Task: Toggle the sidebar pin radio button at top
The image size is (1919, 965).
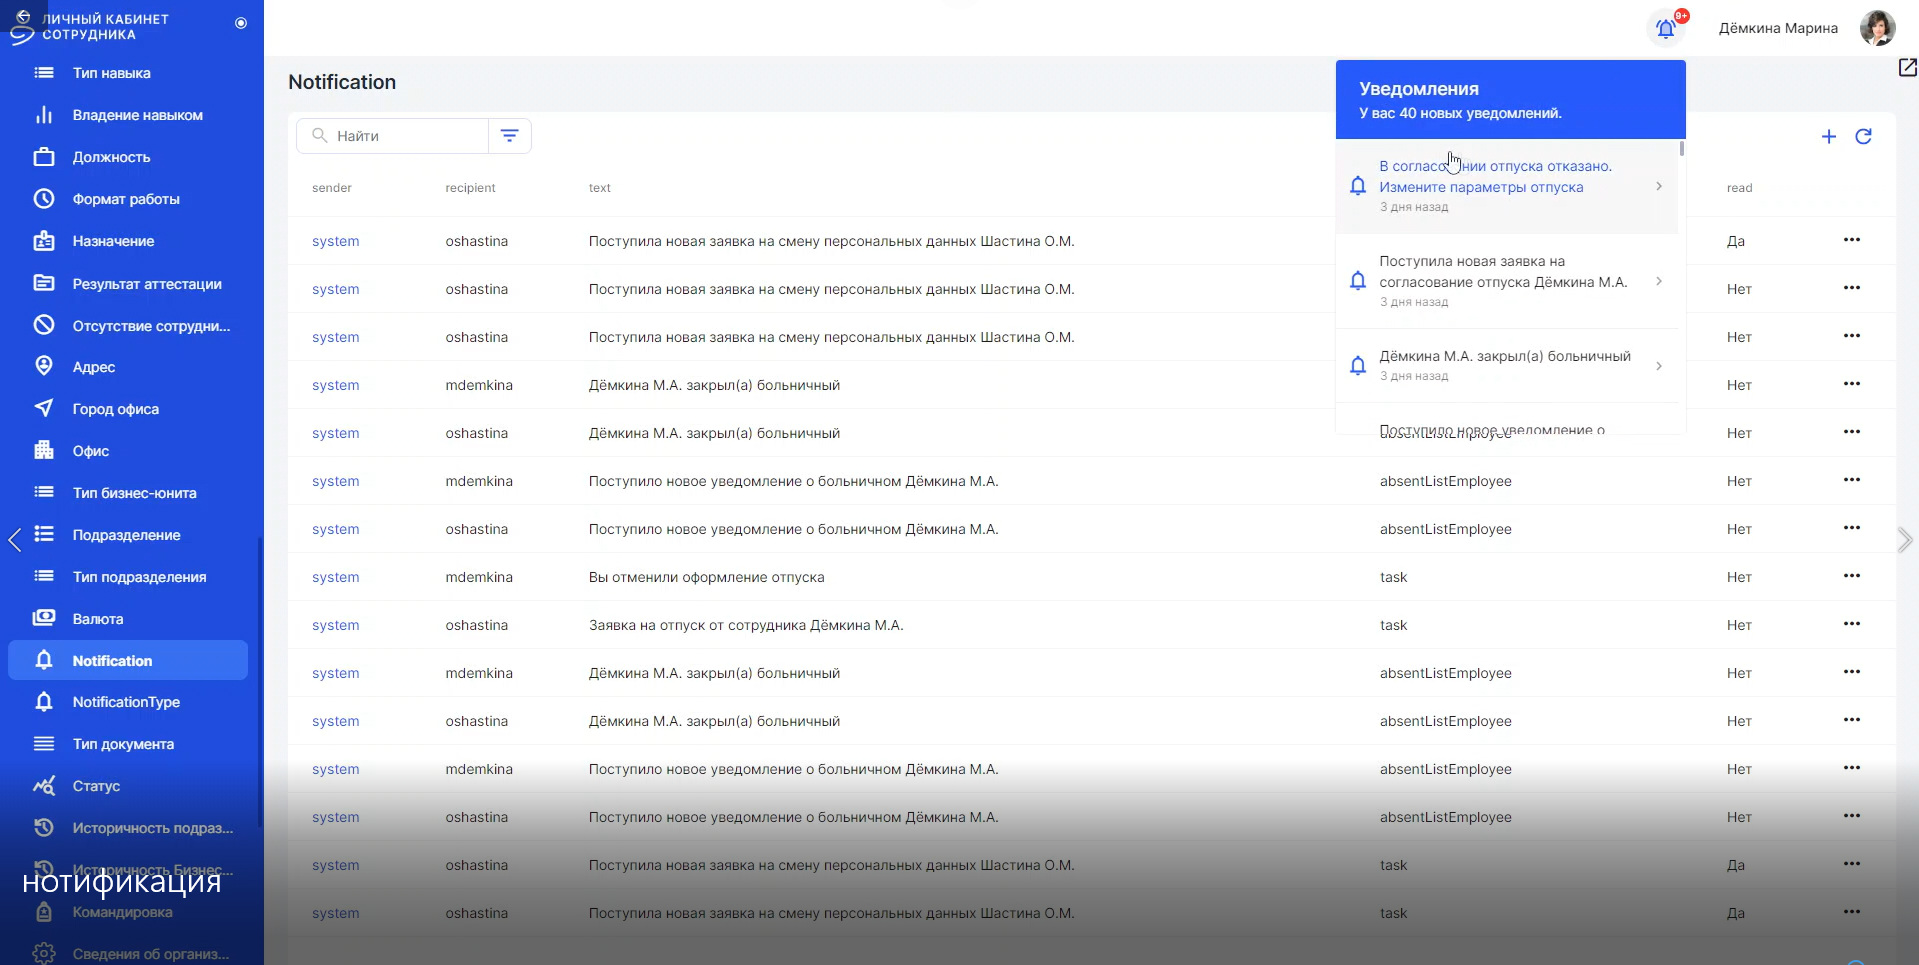Action: click(x=241, y=23)
